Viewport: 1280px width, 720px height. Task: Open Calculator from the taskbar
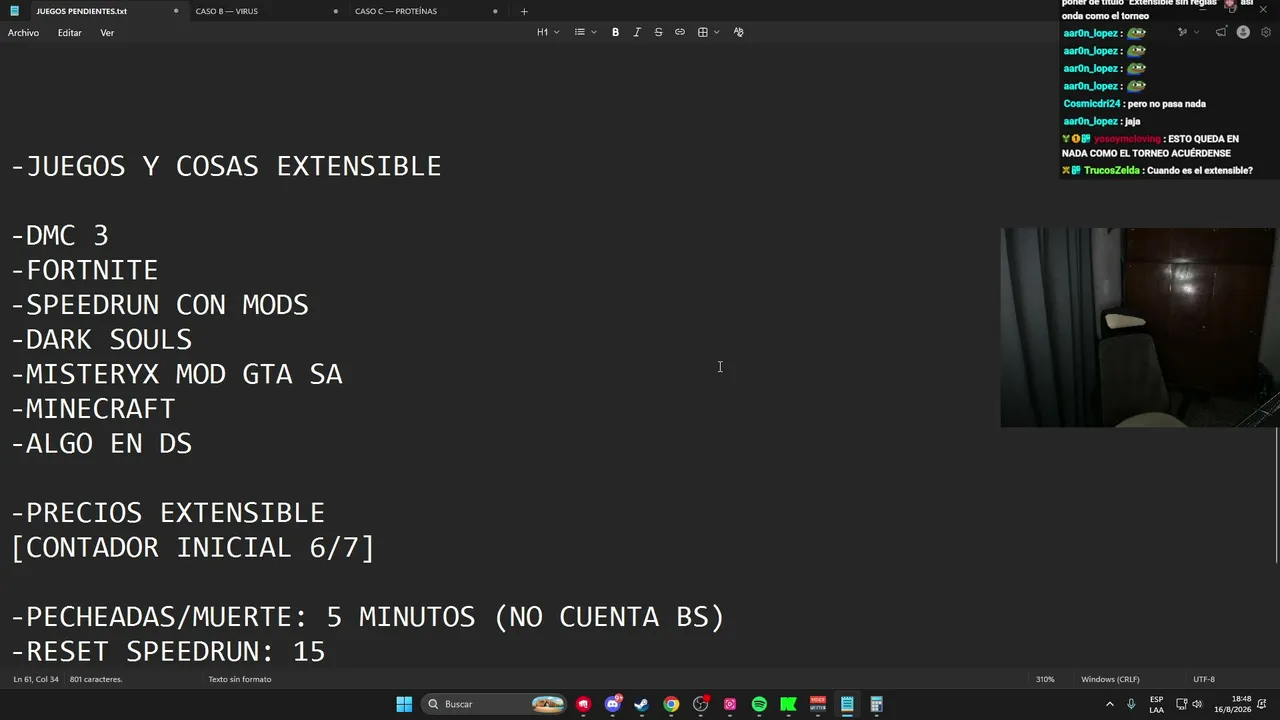click(876, 704)
